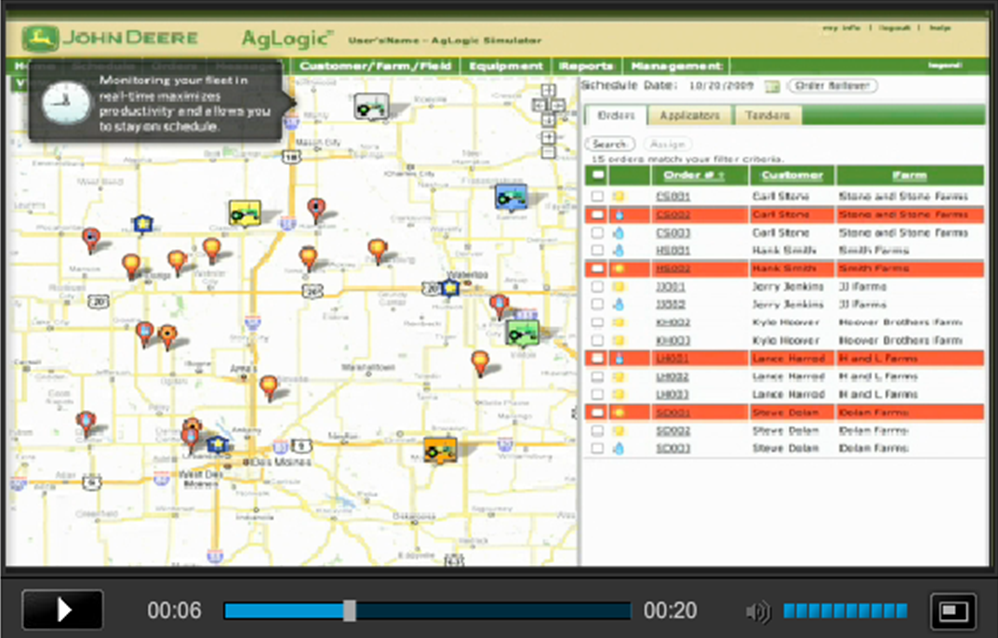Select the blue tractor on the map
998x638 pixels.
point(511,196)
